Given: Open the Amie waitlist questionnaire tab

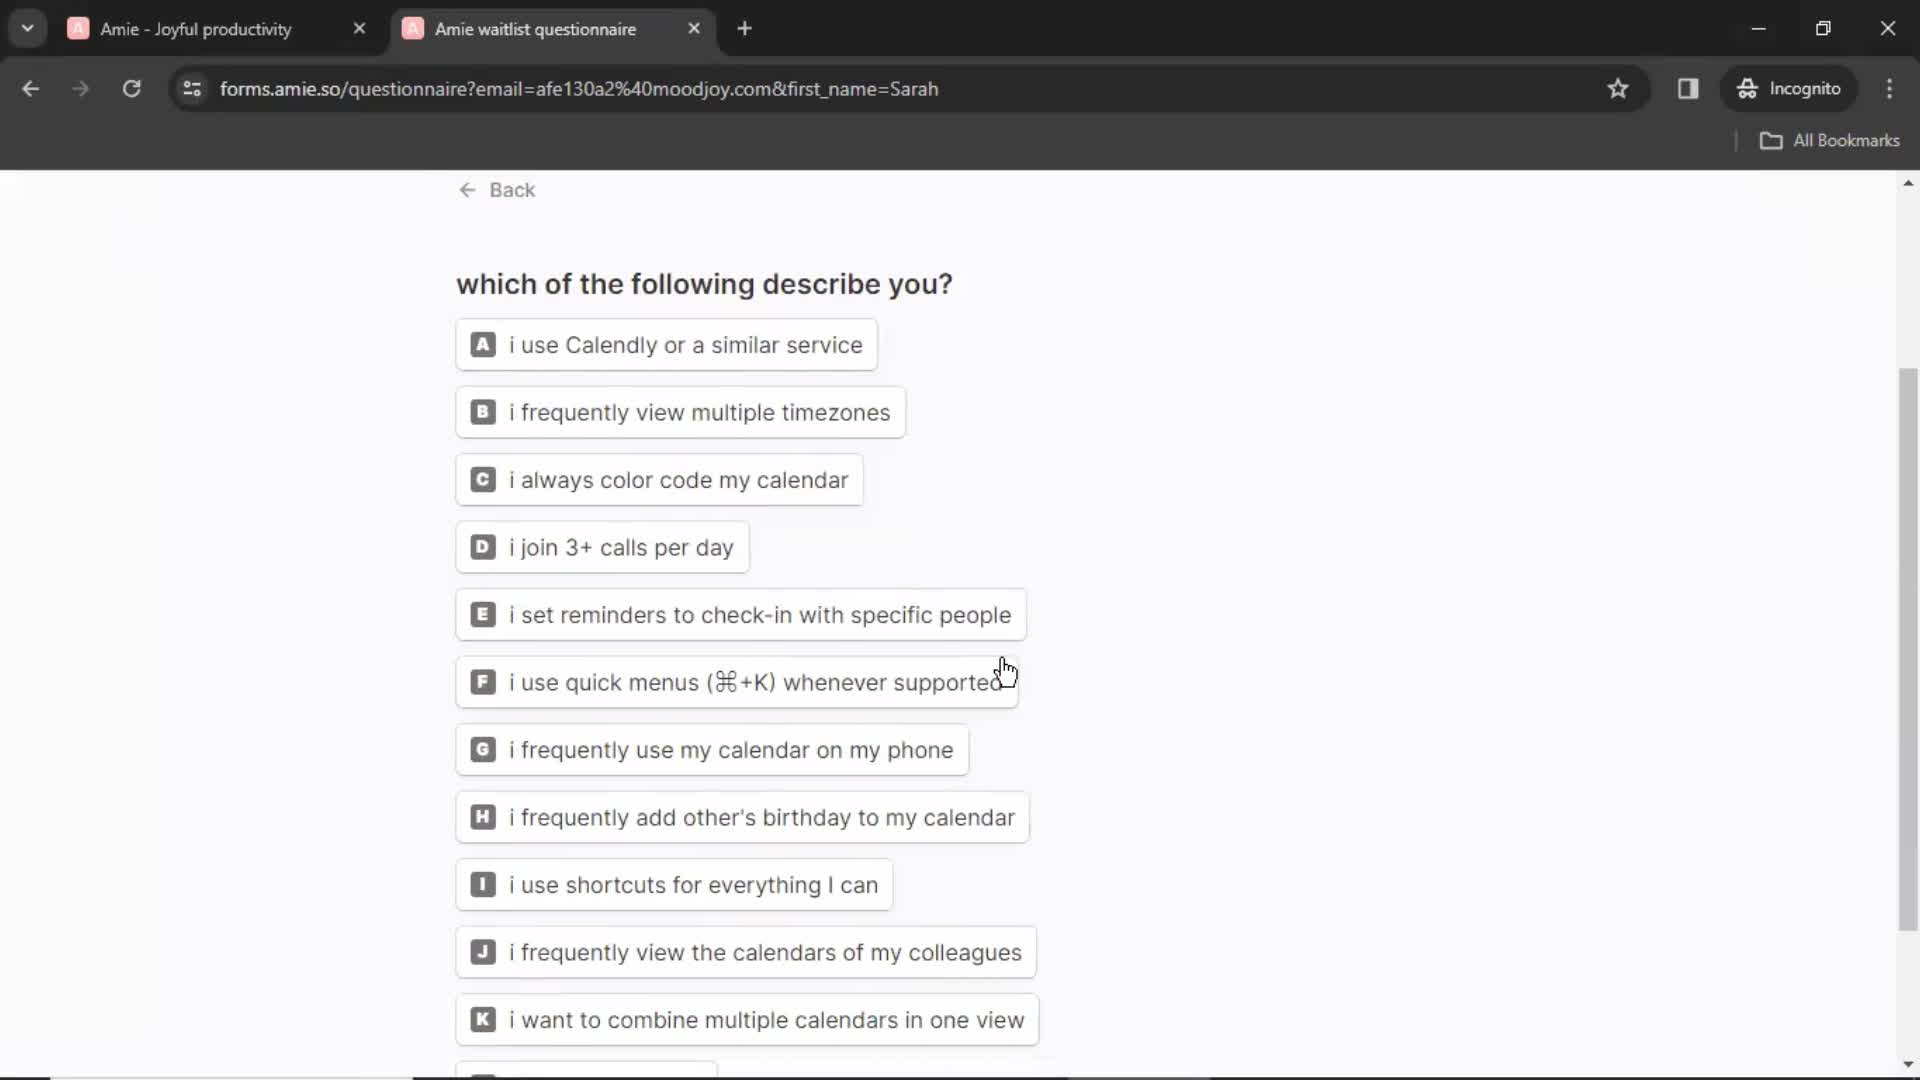Looking at the screenshot, I should pyautogui.click(x=534, y=28).
